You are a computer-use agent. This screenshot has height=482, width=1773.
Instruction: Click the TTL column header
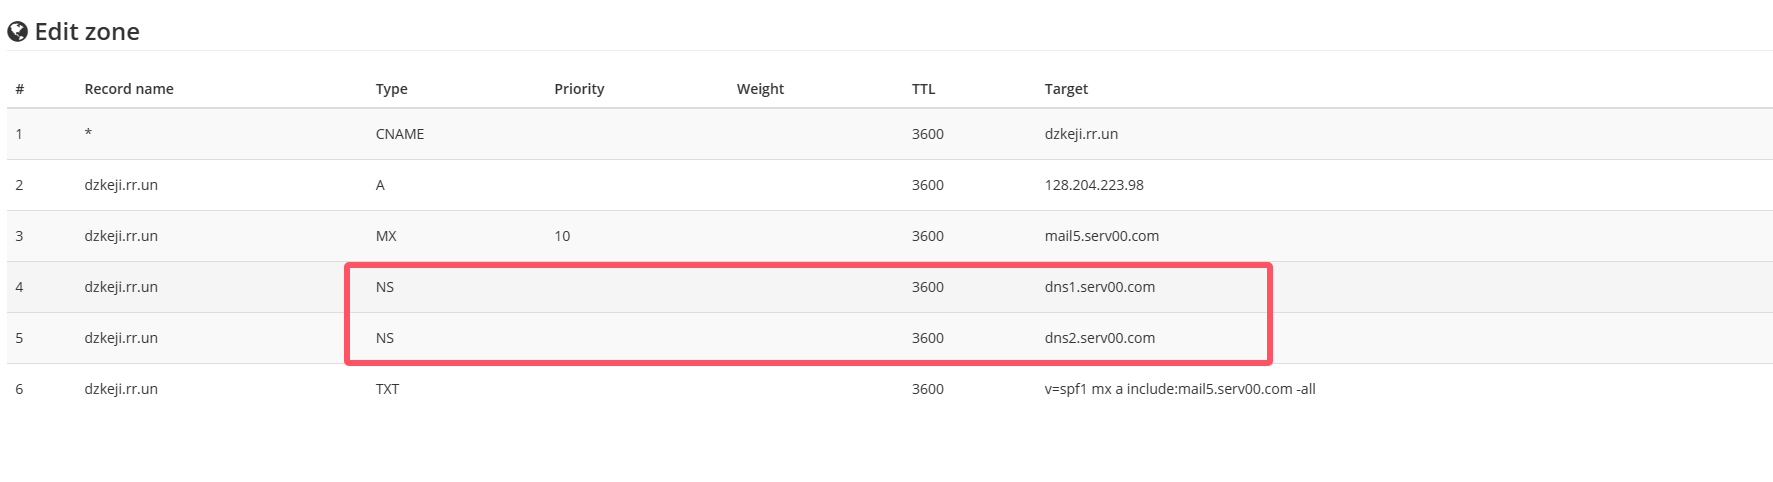point(923,89)
